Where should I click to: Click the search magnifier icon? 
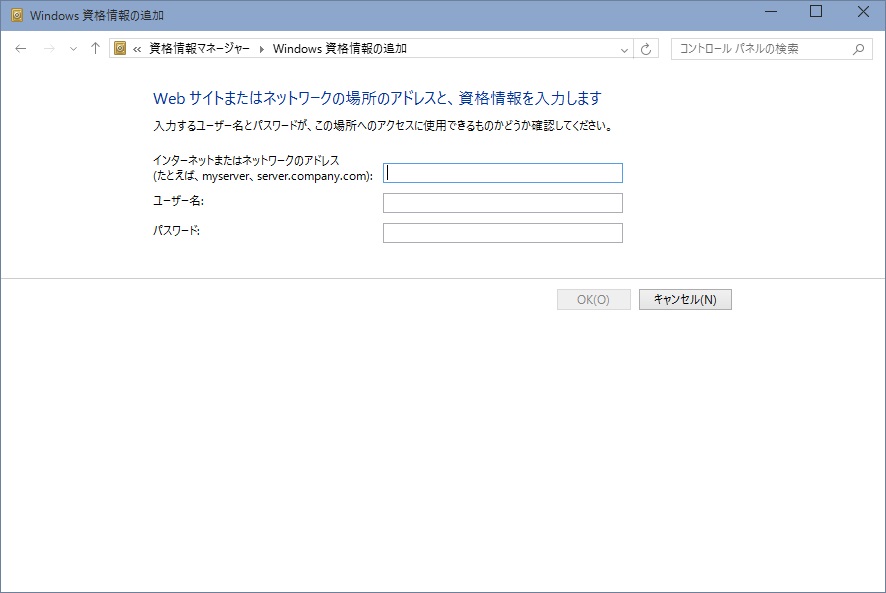(x=858, y=49)
